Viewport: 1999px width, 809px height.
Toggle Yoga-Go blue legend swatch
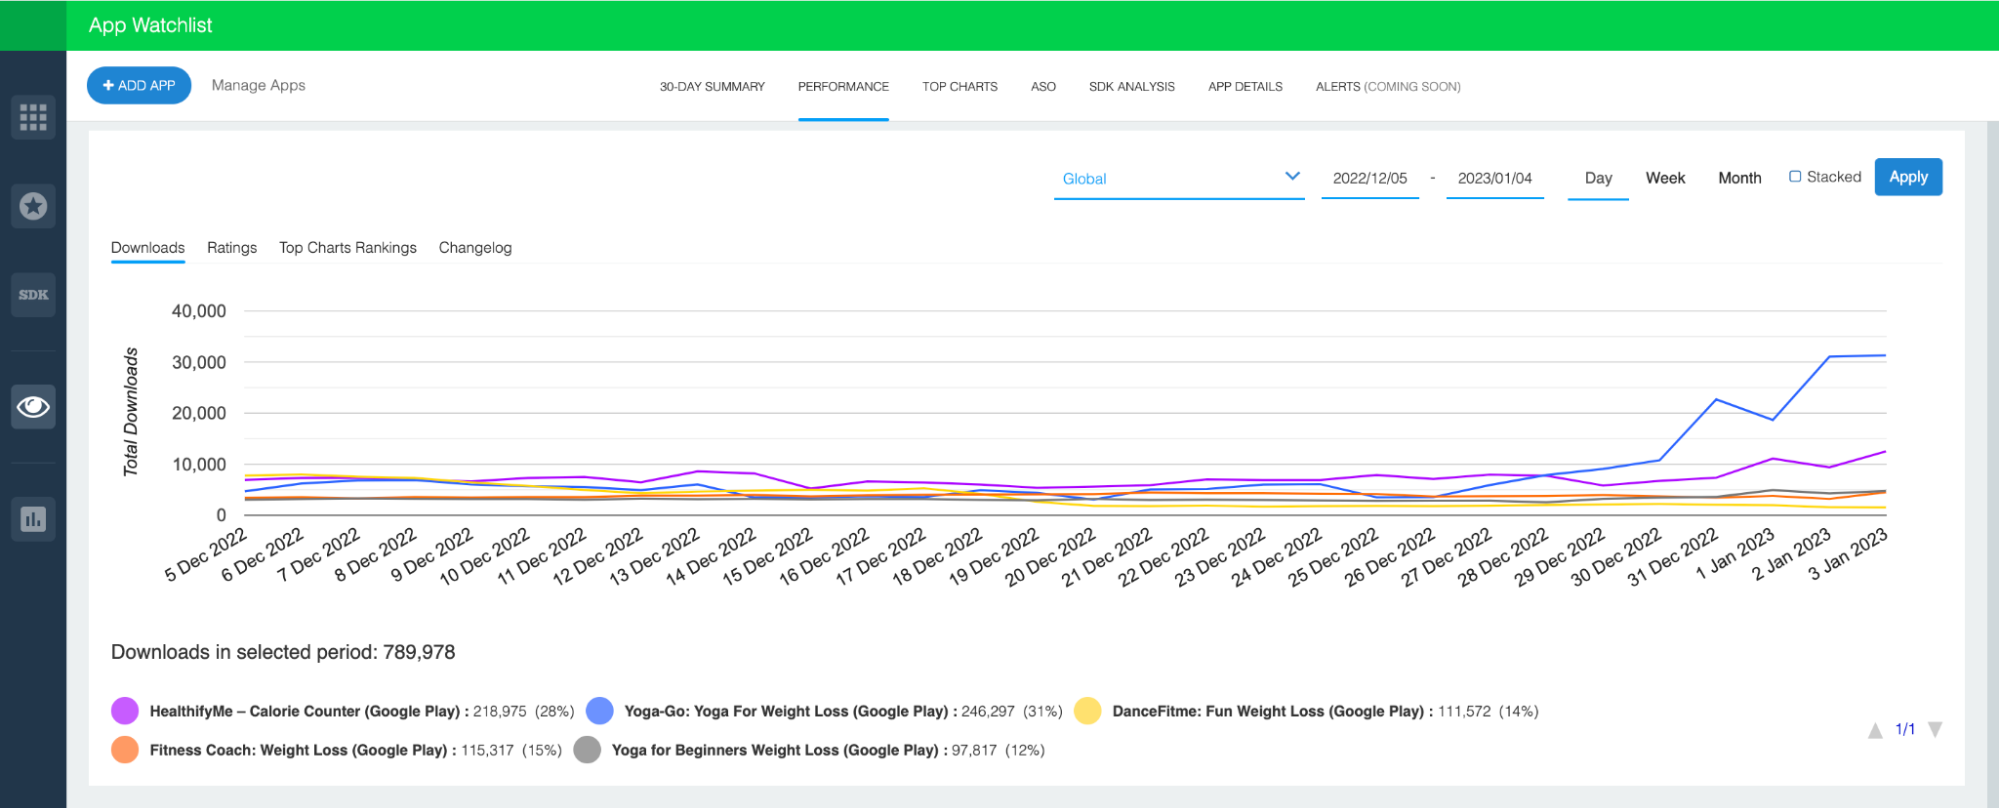[600, 711]
